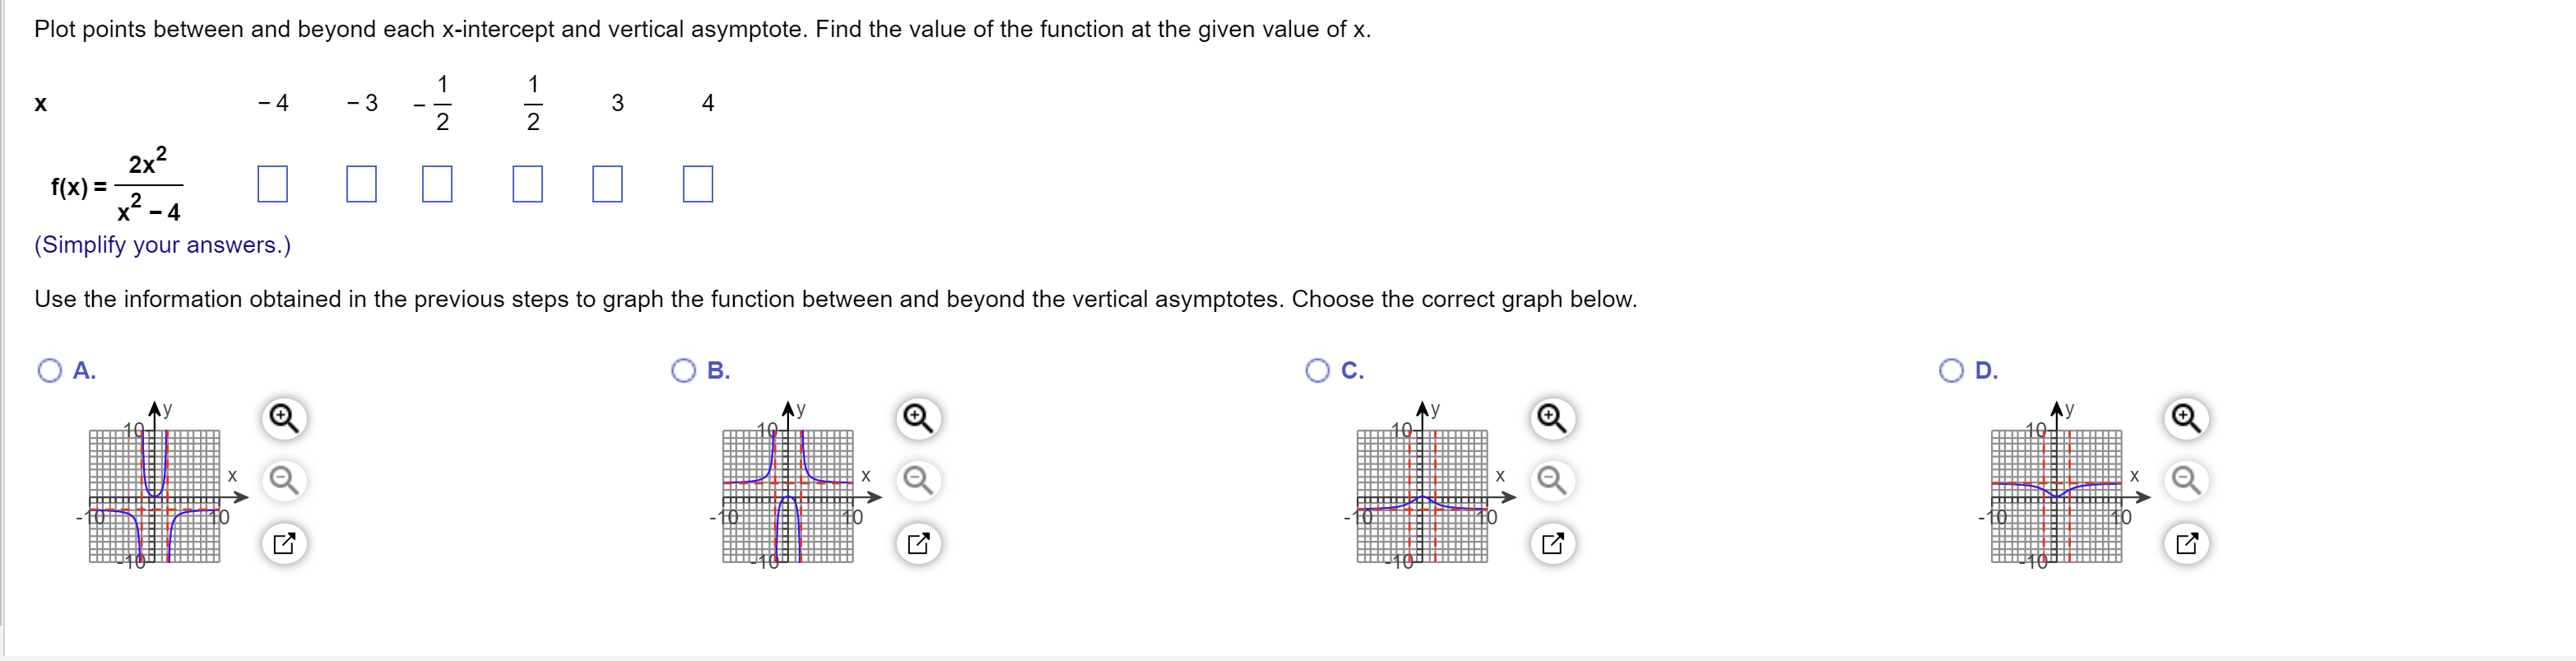Click the zoom-out magnifier beside graph B
2576x661 pixels.
pos(918,481)
